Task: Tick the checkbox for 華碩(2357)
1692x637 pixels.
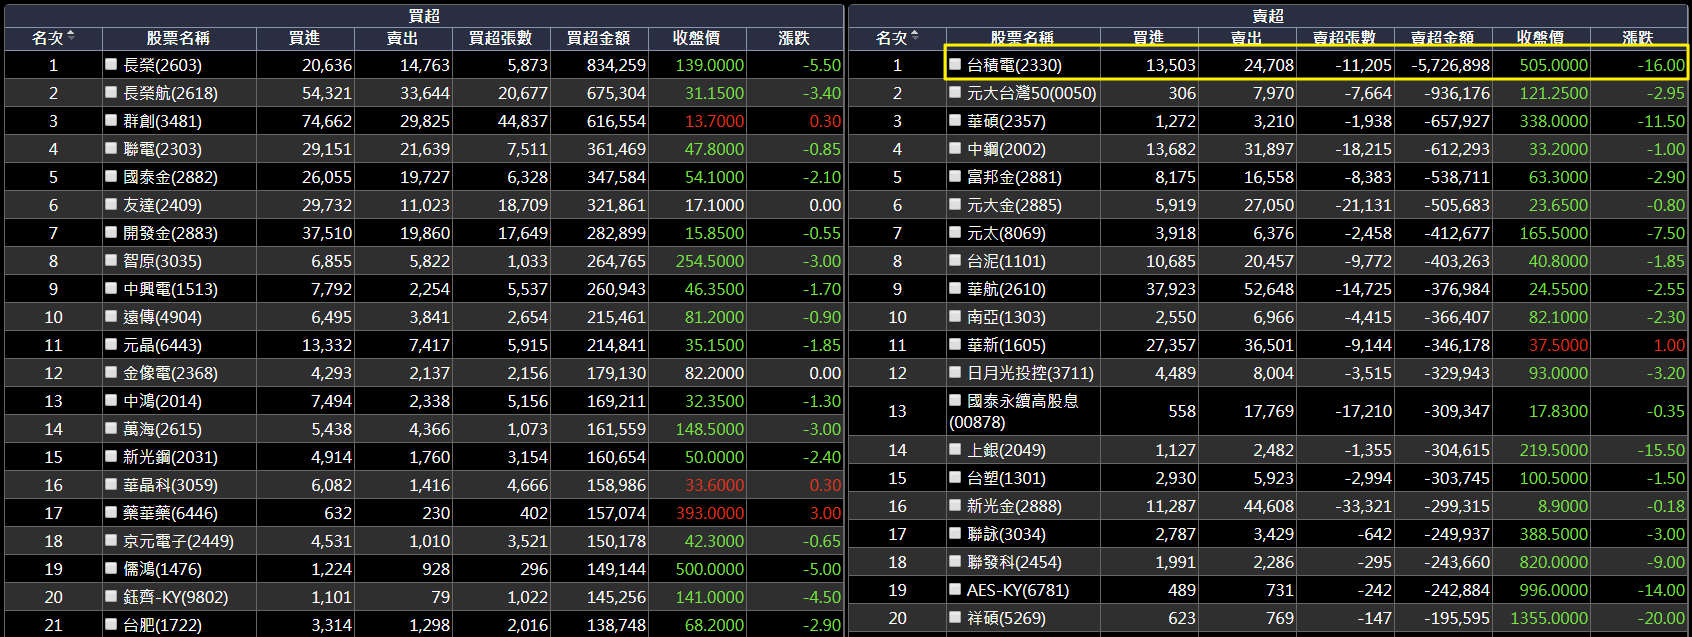Action: tap(955, 120)
